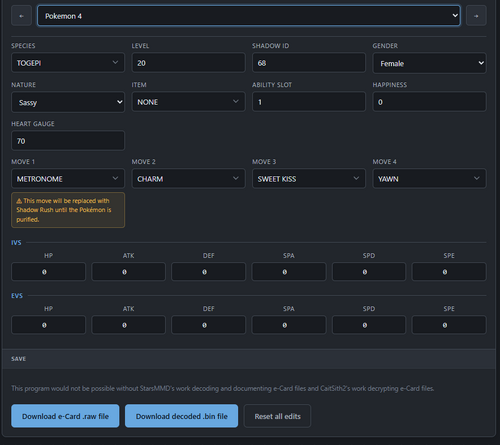This screenshot has width=500, height=445.
Task: Download e-Card .raw file
Action: coord(65,416)
